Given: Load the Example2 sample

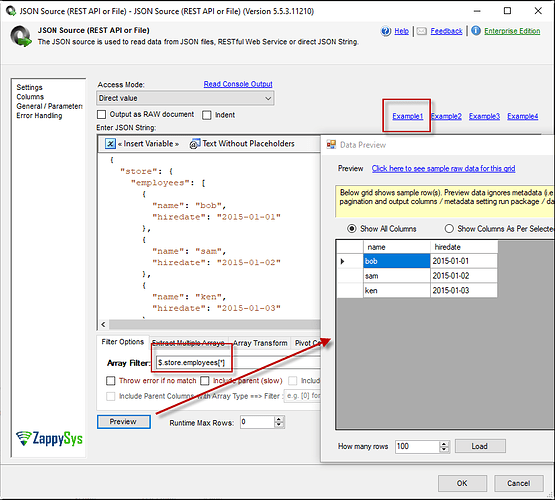Looking at the screenshot, I should tap(446, 116).
